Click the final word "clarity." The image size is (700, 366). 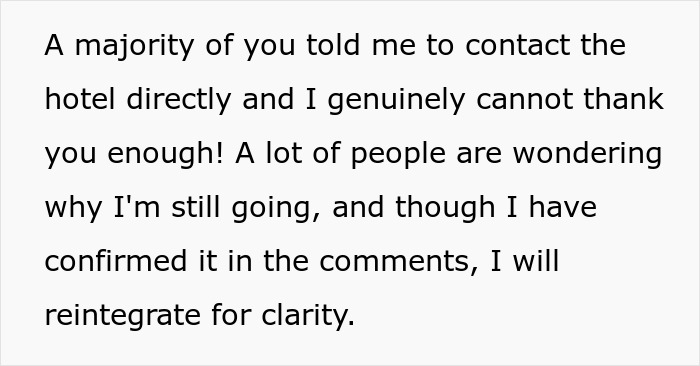tap(308, 316)
